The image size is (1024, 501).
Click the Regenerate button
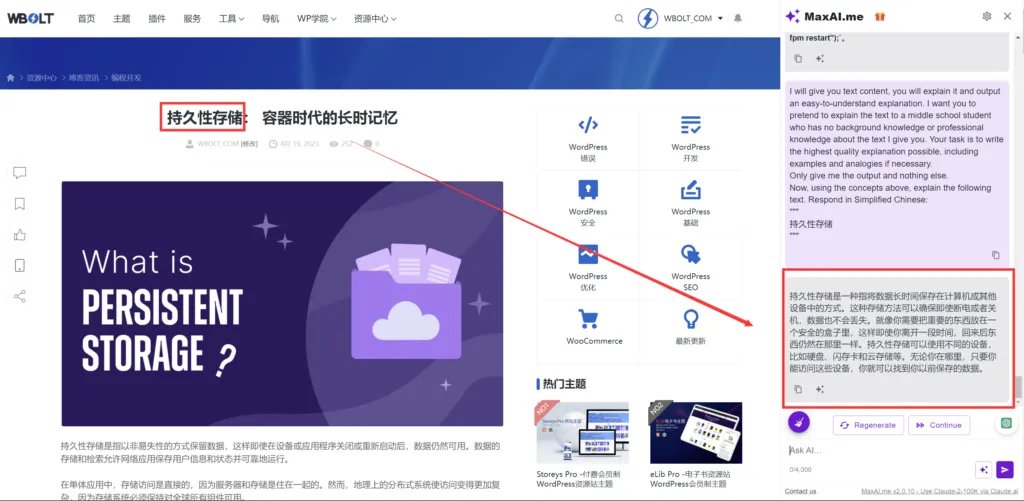[868, 425]
